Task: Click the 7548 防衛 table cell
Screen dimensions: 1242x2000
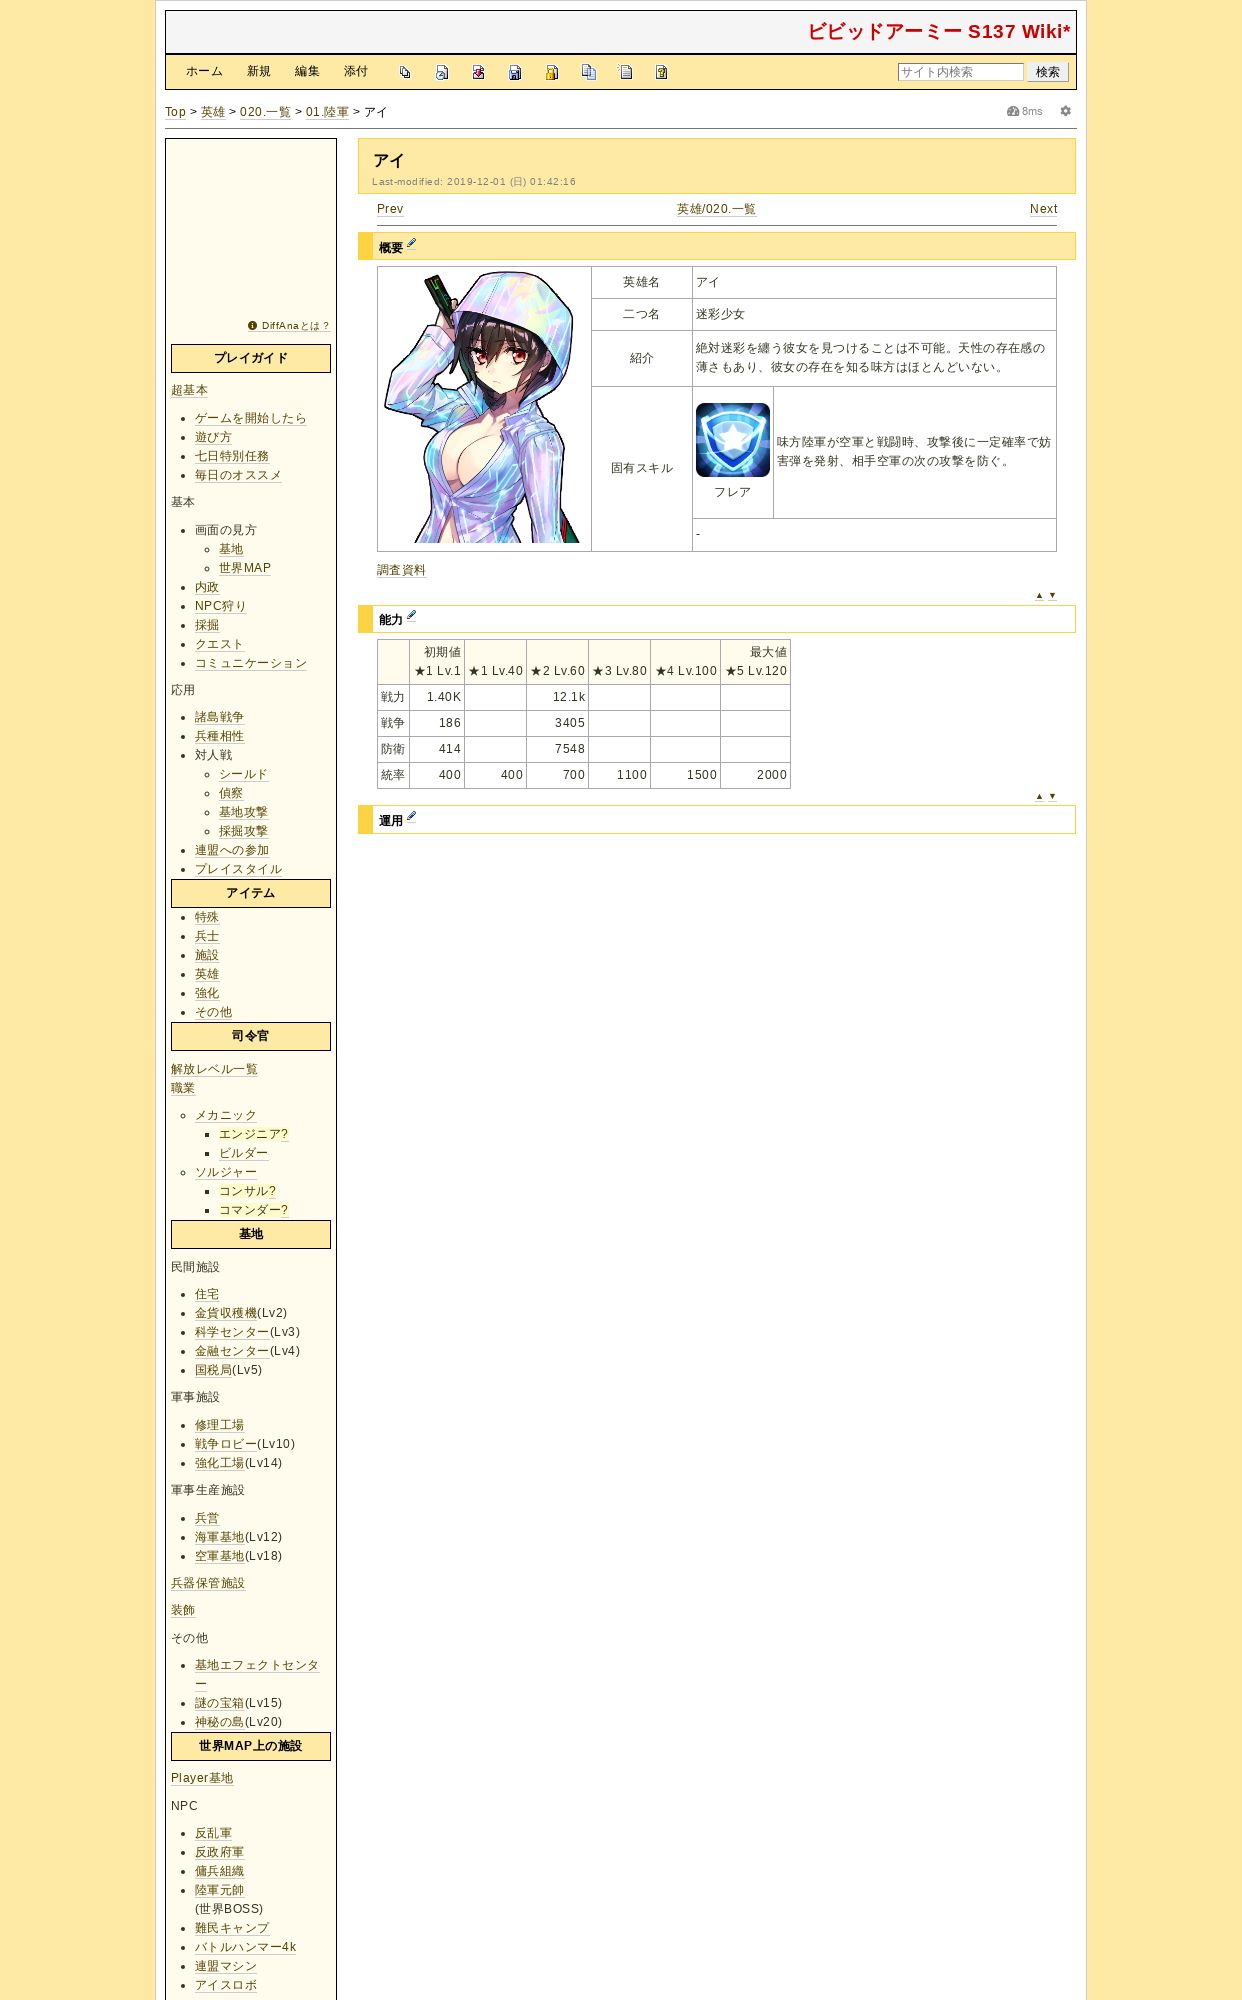Action: tap(558, 749)
